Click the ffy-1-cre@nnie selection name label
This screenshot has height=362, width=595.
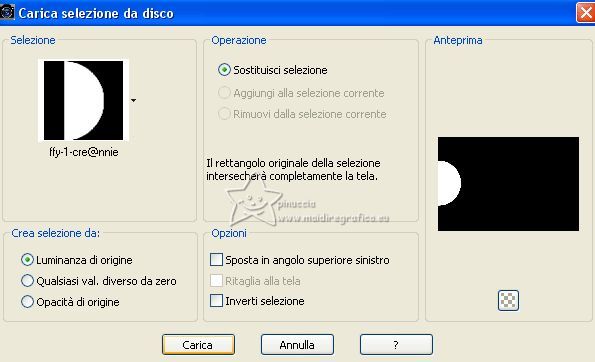click(83, 152)
